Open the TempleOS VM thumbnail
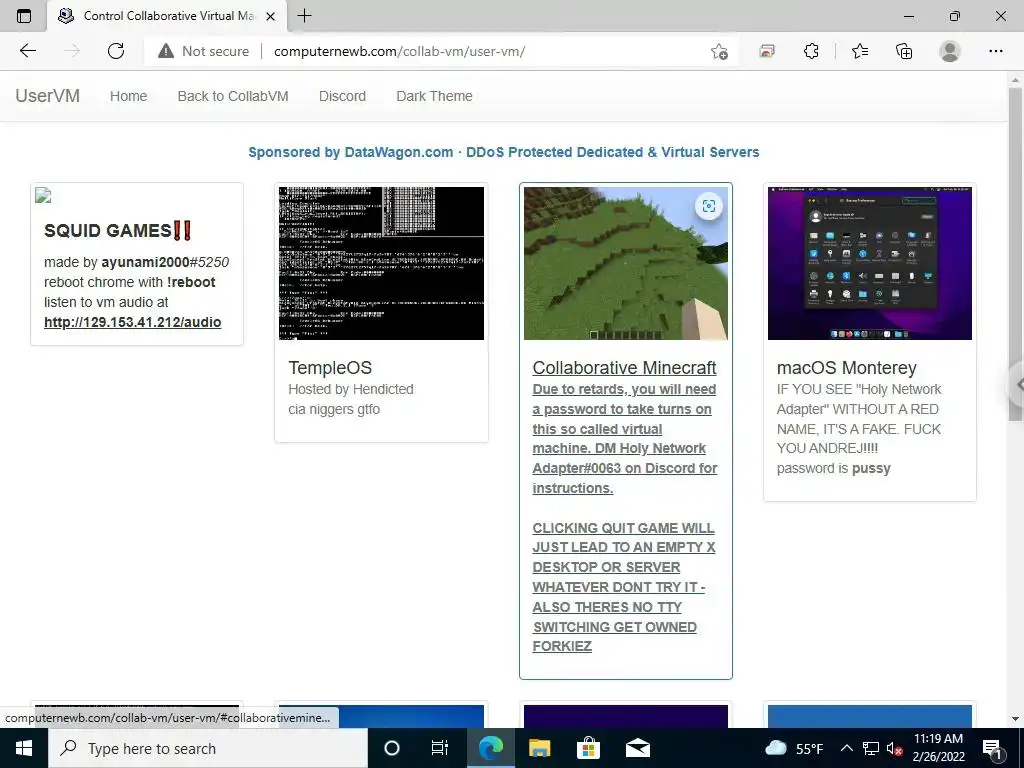1024x768 pixels. [381, 263]
